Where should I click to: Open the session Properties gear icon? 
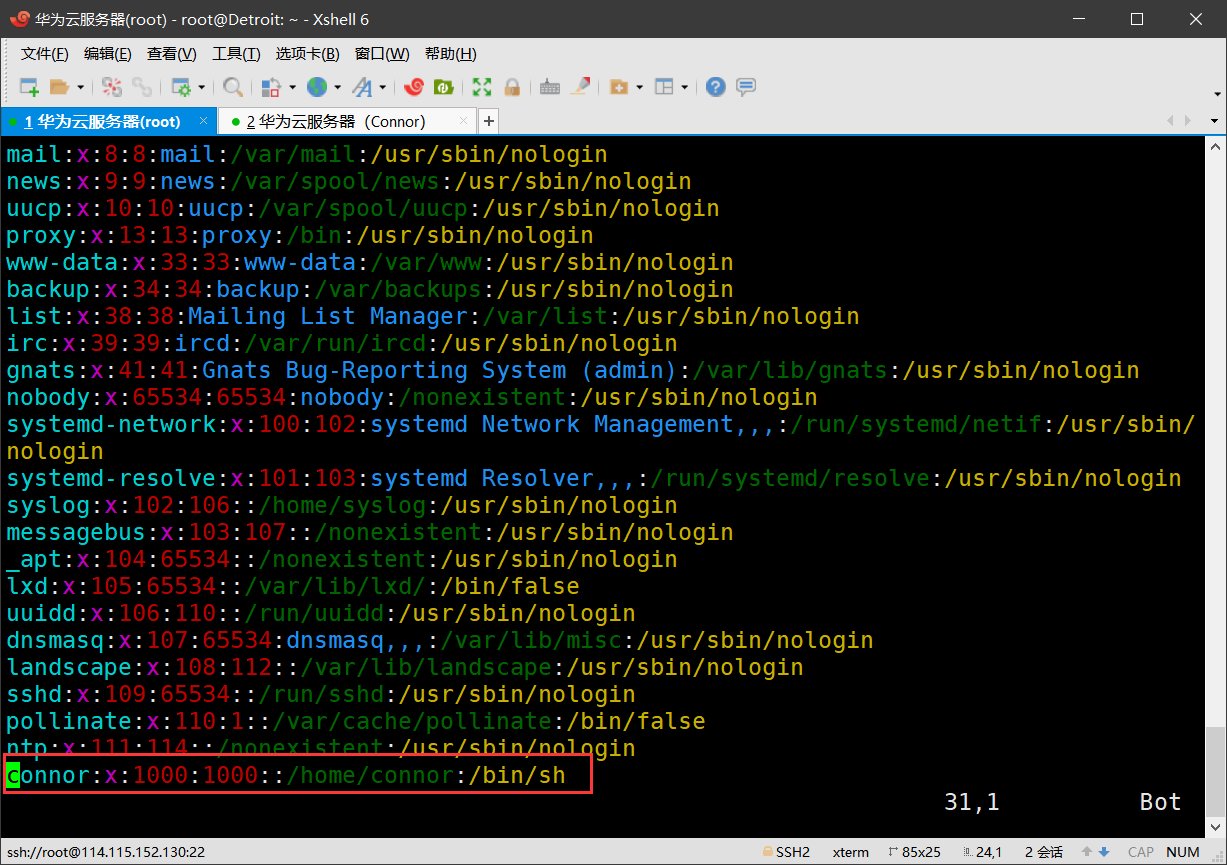click(181, 87)
